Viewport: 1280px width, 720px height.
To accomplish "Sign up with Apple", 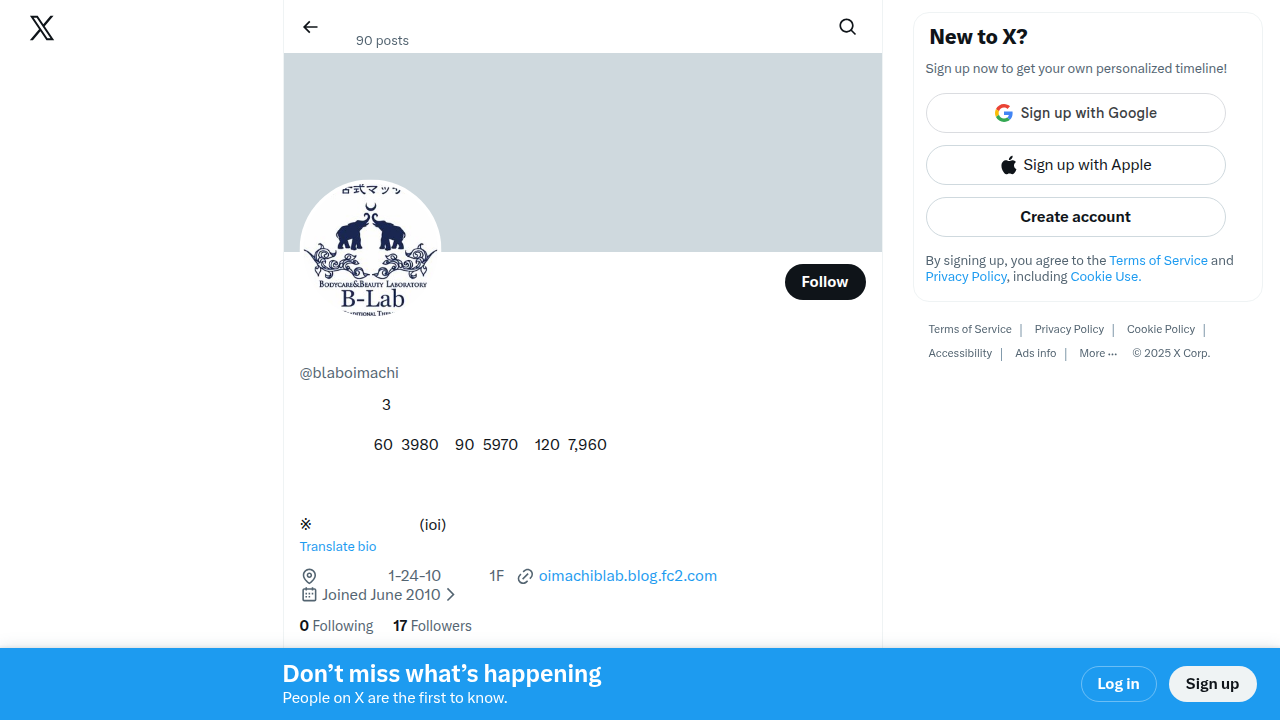I will pos(1075,165).
